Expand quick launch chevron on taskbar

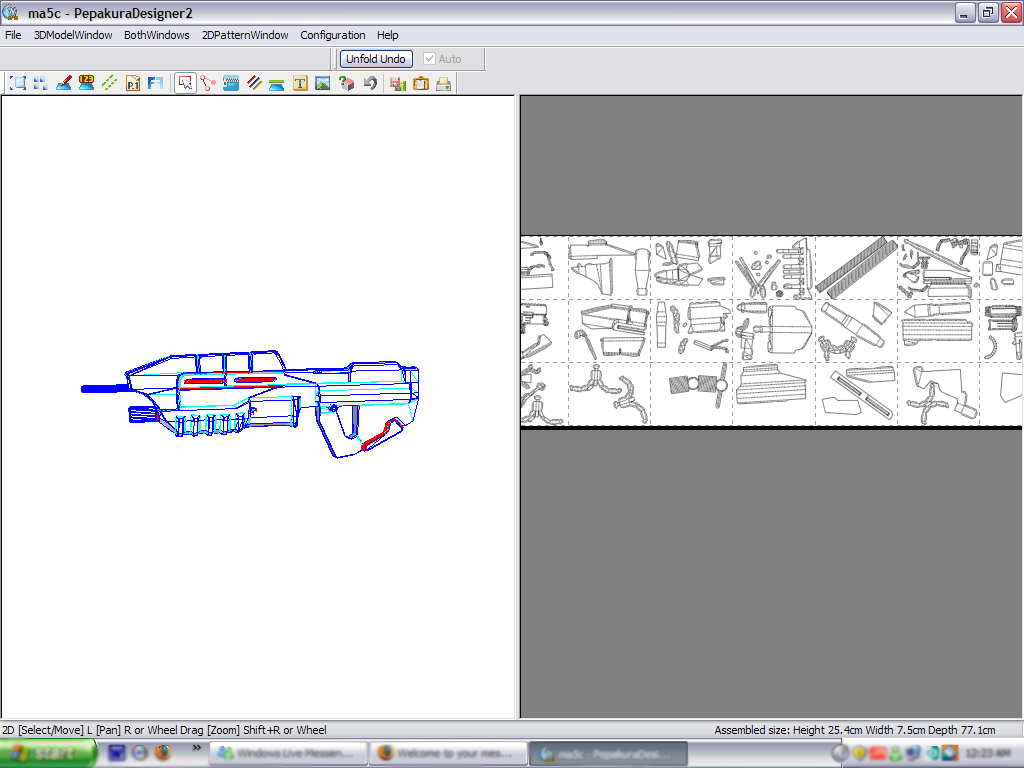[197, 748]
